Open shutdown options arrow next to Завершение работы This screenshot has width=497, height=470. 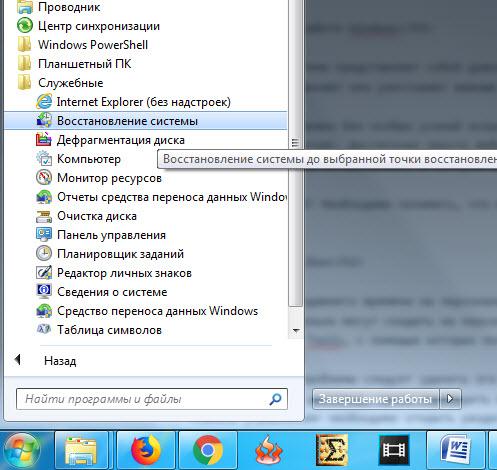[x=450, y=399]
